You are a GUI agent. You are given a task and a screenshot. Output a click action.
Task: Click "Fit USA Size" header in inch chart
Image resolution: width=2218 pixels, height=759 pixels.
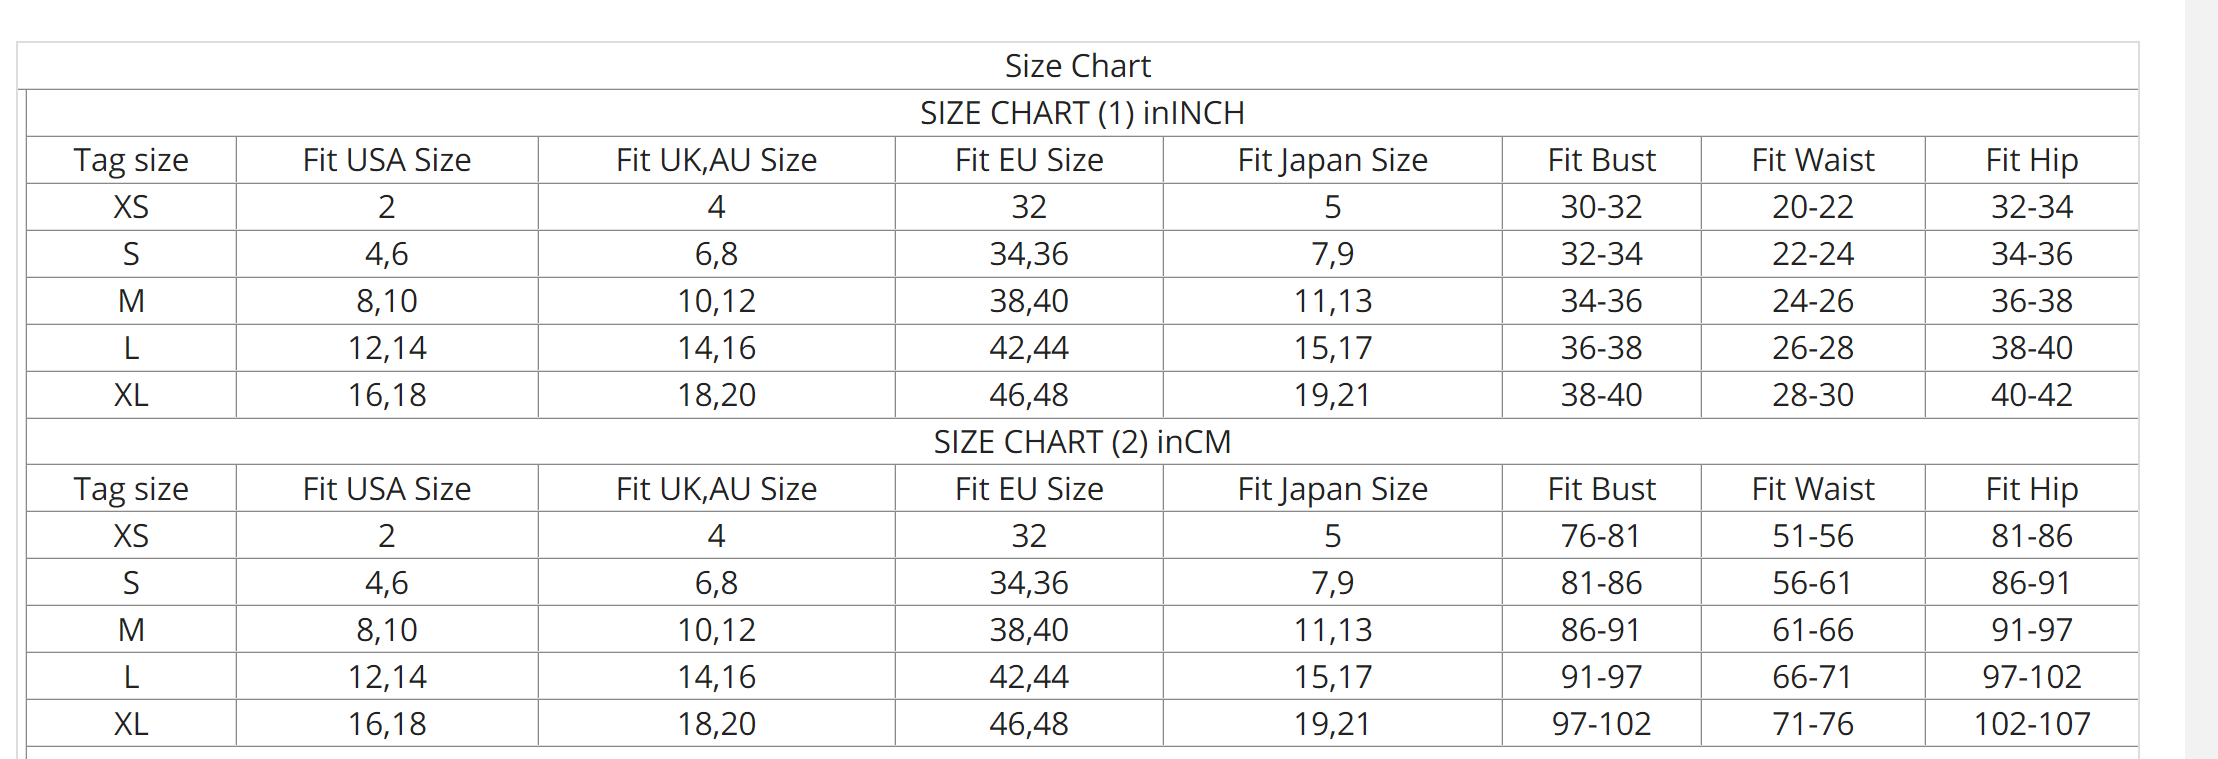point(387,160)
